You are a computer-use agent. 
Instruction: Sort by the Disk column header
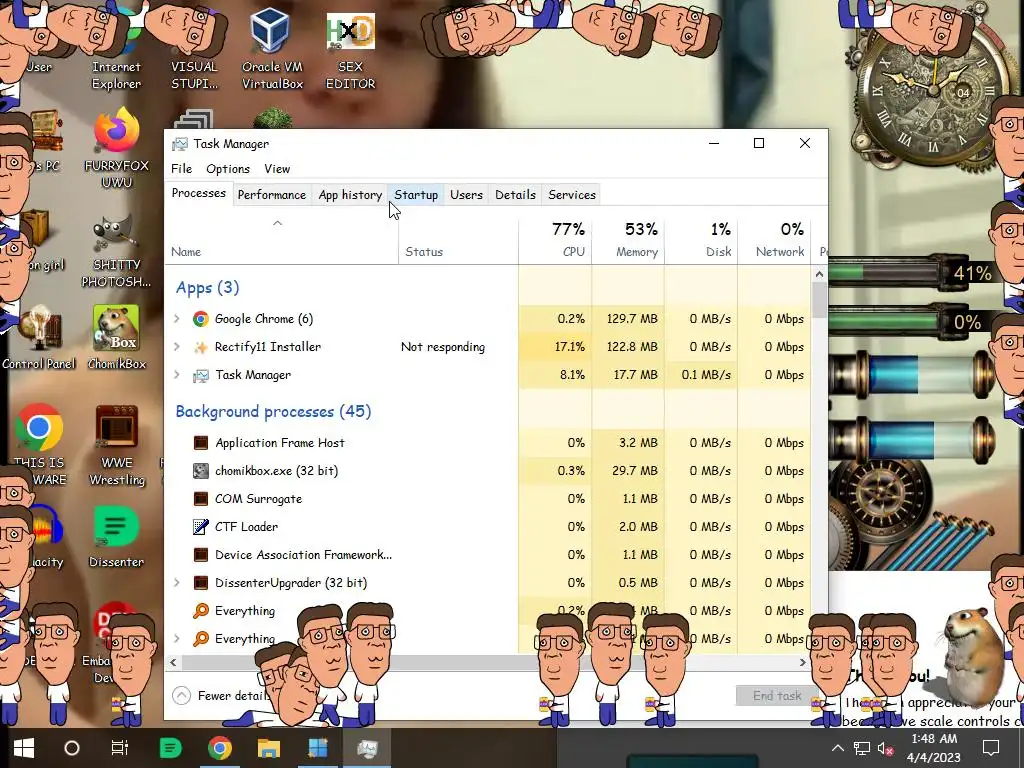pyautogui.click(x=701, y=241)
